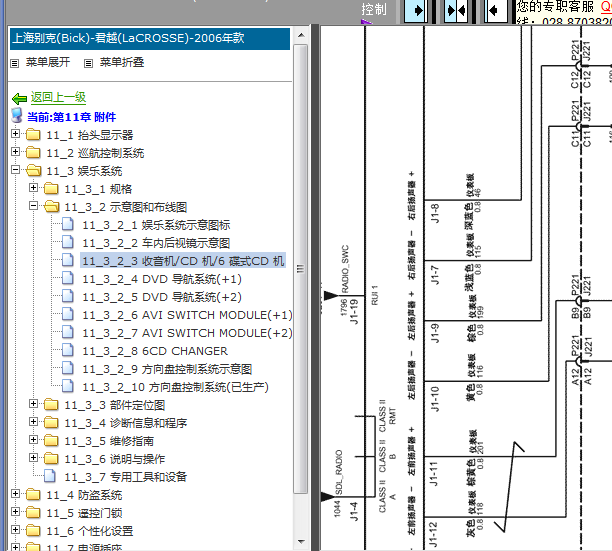Expand the 11_5 遥控门锁 node
The image size is (612, 551).
tap(16, 512)
